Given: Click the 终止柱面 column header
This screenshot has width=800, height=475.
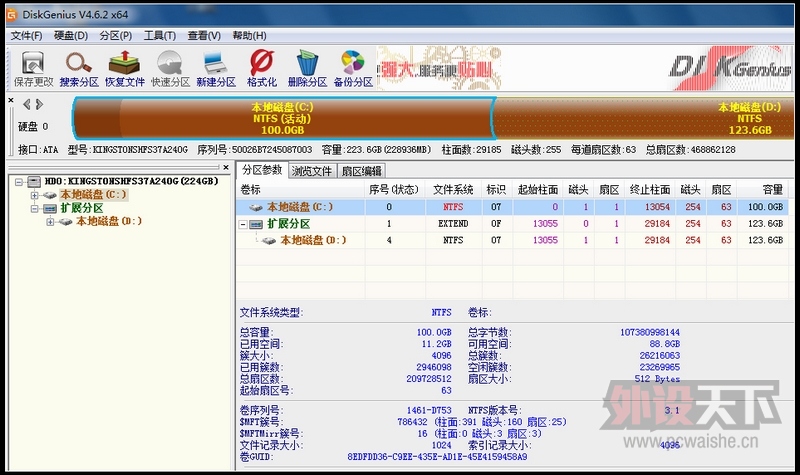Looking at the screenshot, I should (x=650, y=190).
